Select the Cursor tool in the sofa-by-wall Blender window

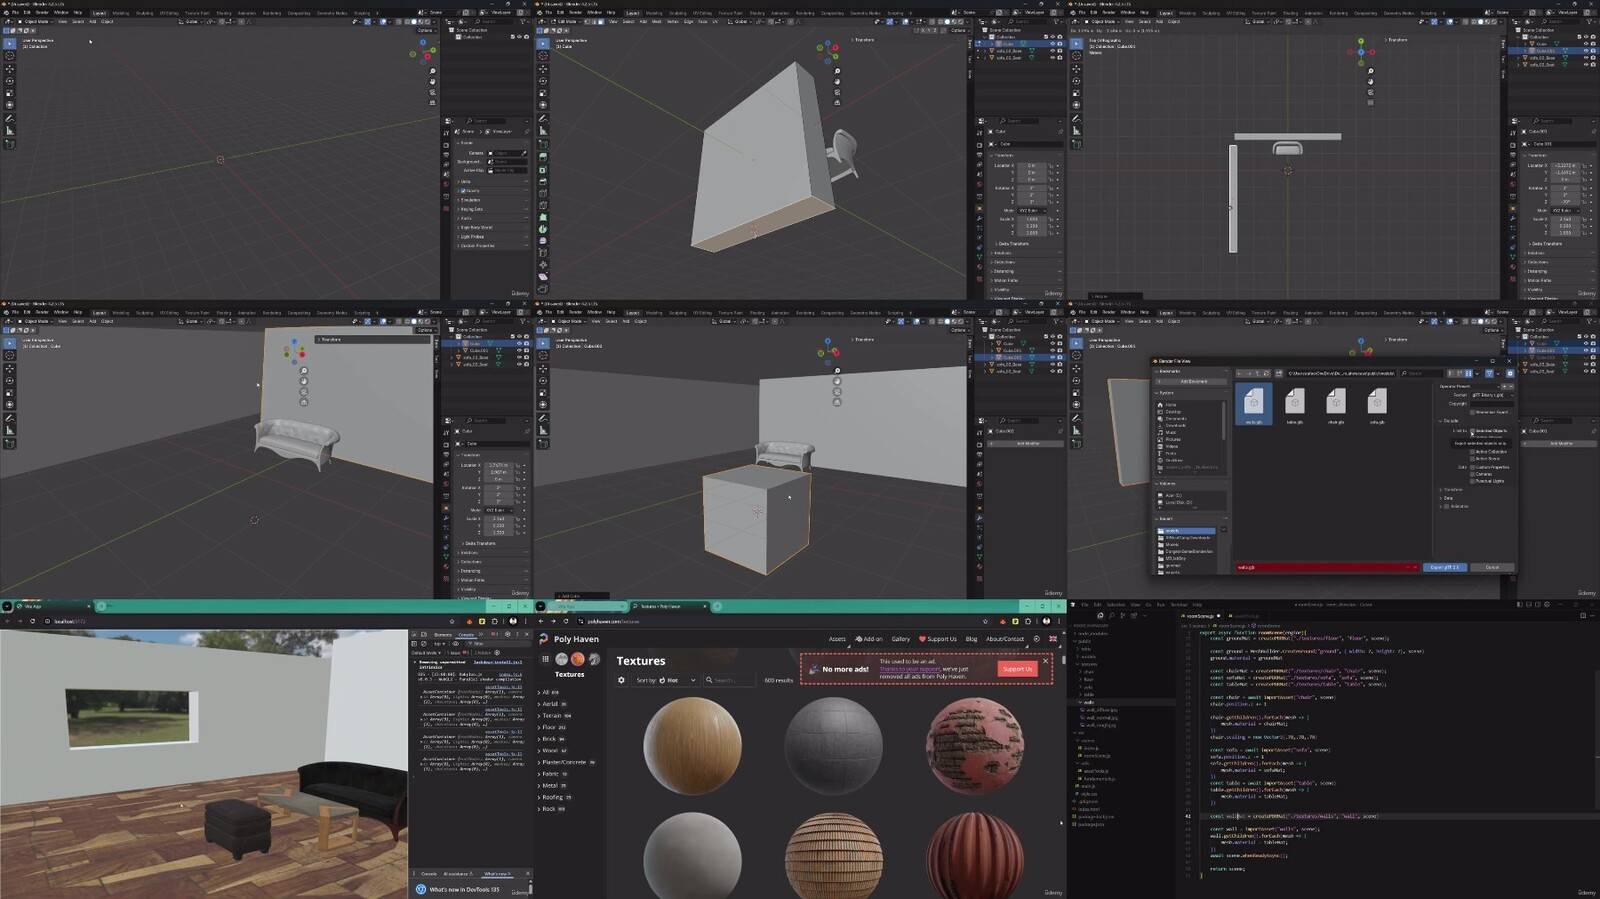10,355
